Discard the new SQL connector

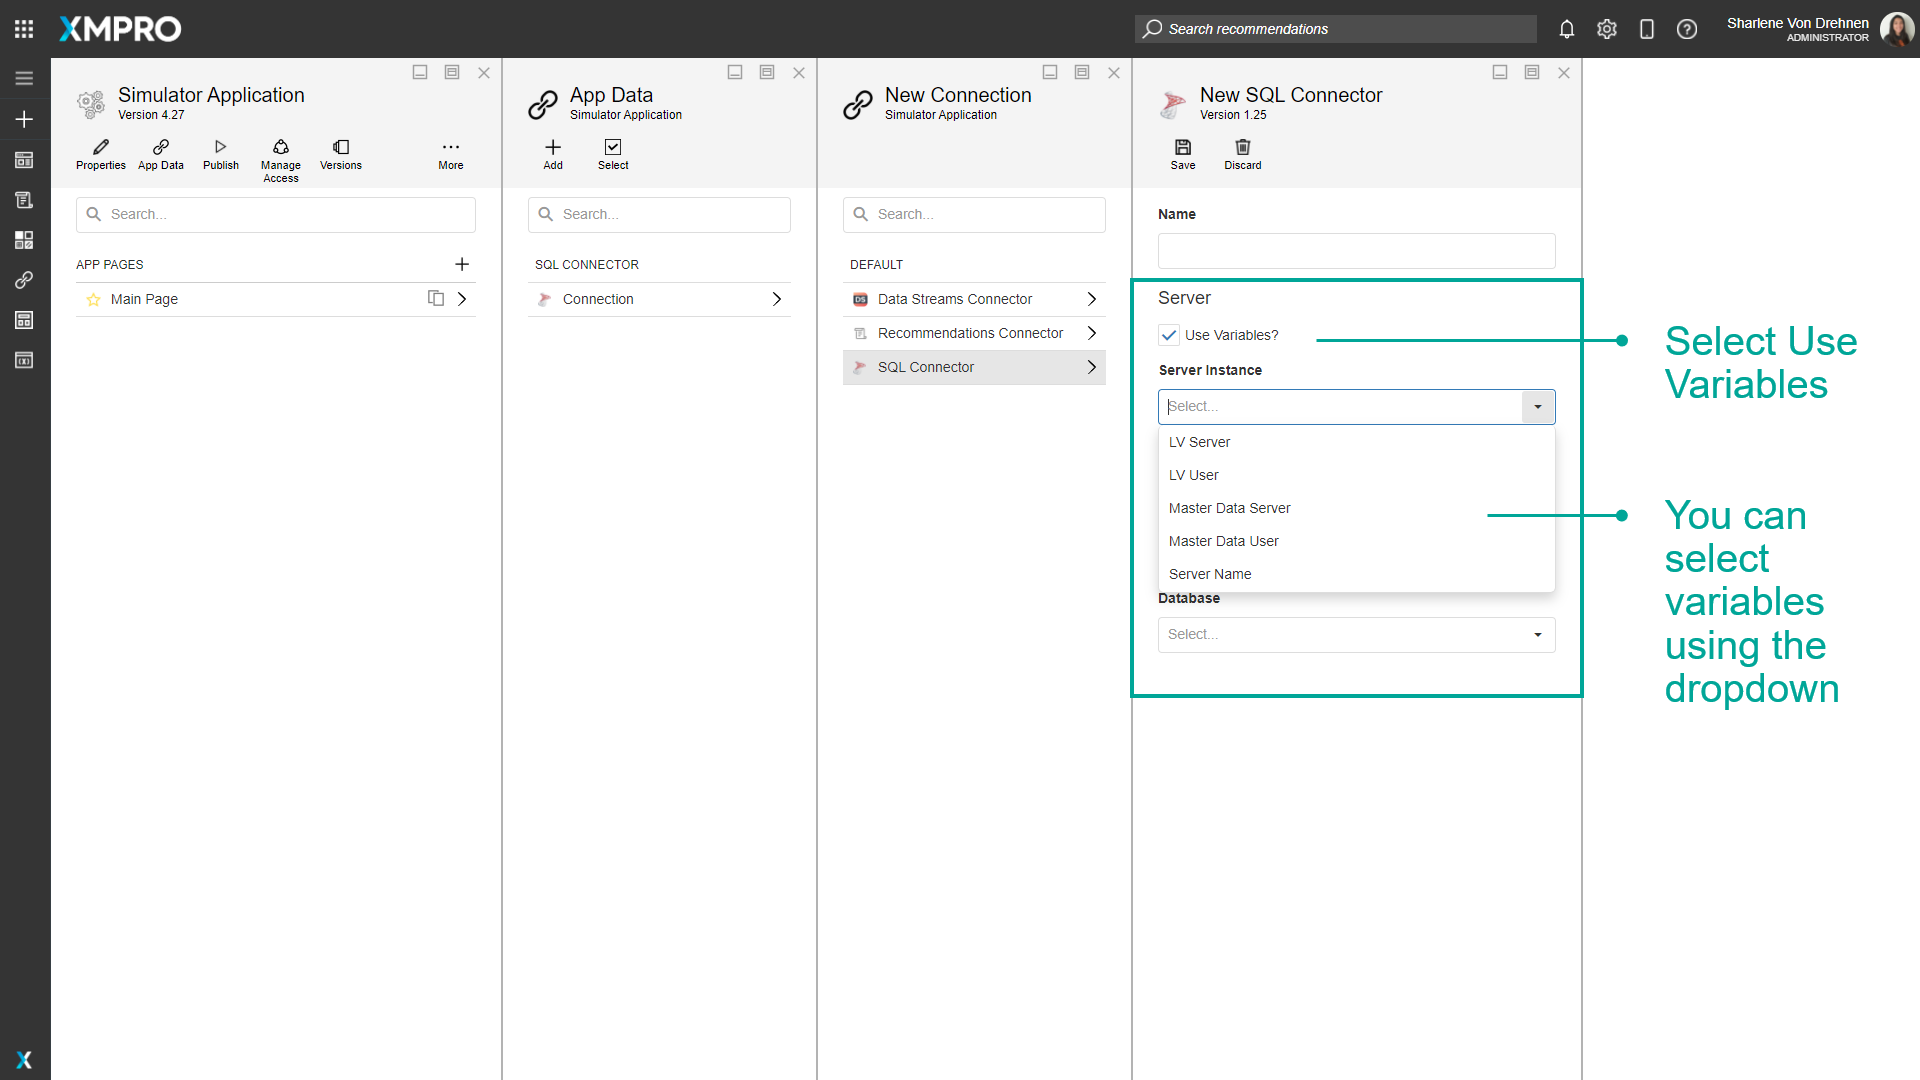coord(1242,147)
